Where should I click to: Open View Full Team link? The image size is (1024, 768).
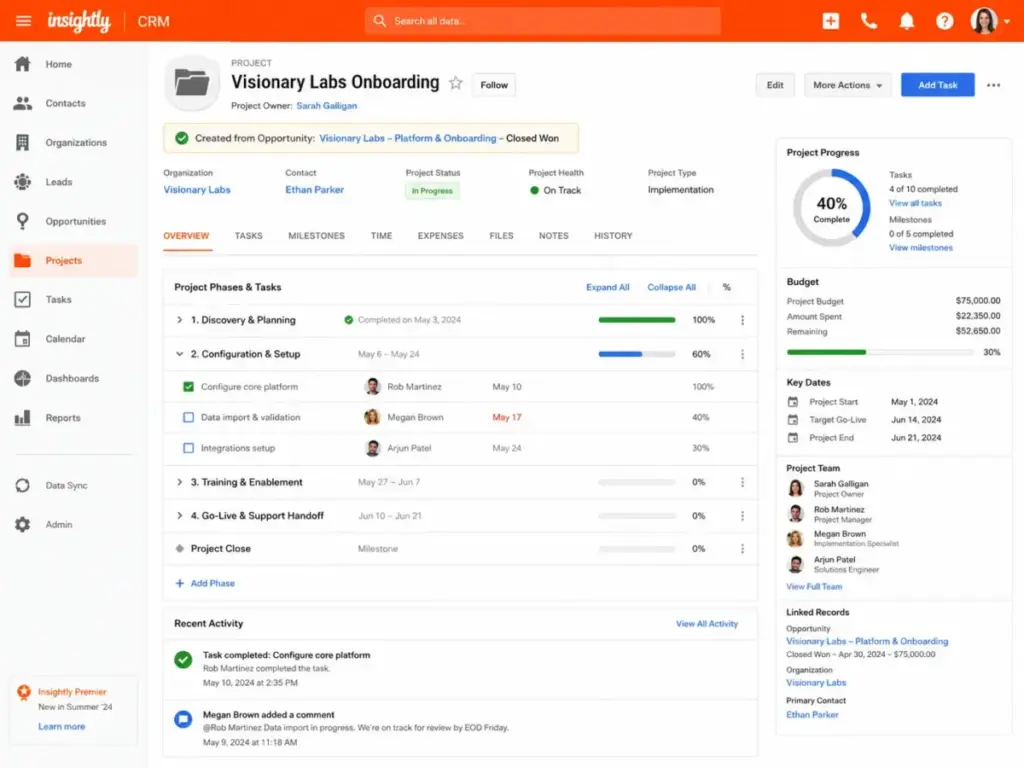point(814,586)
